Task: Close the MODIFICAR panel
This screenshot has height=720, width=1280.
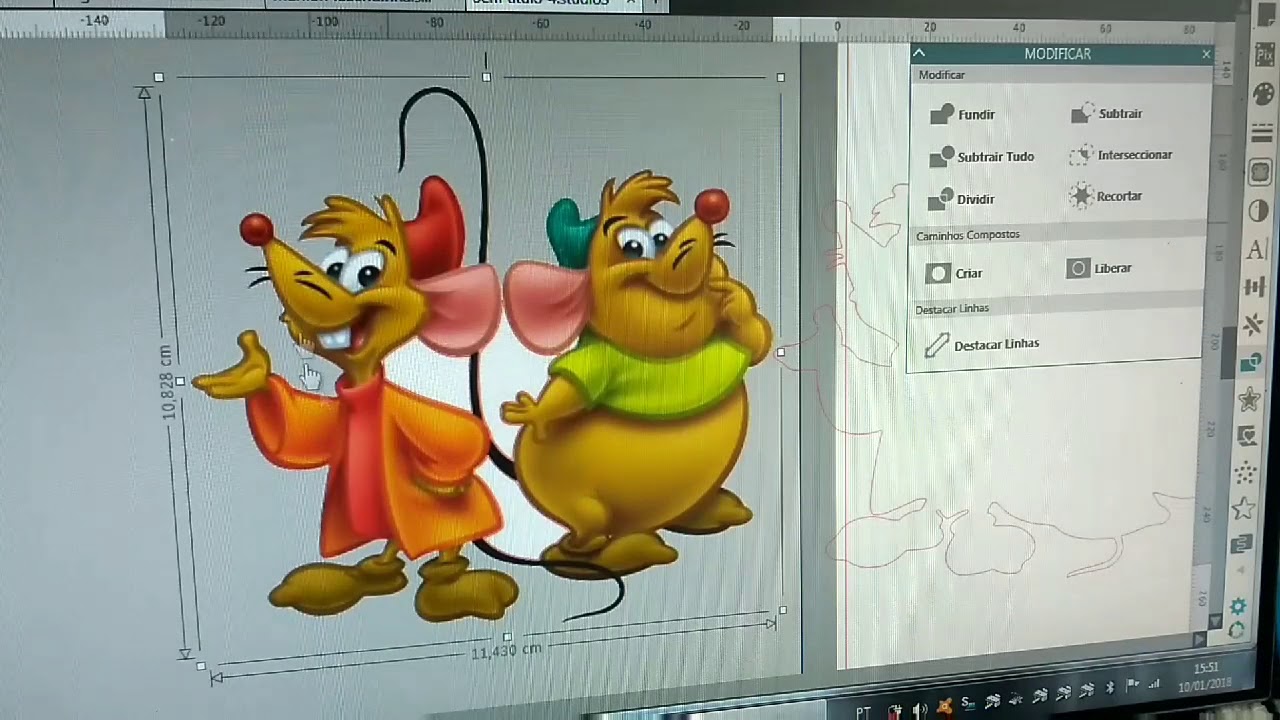Action: (x=1206, y=54)
